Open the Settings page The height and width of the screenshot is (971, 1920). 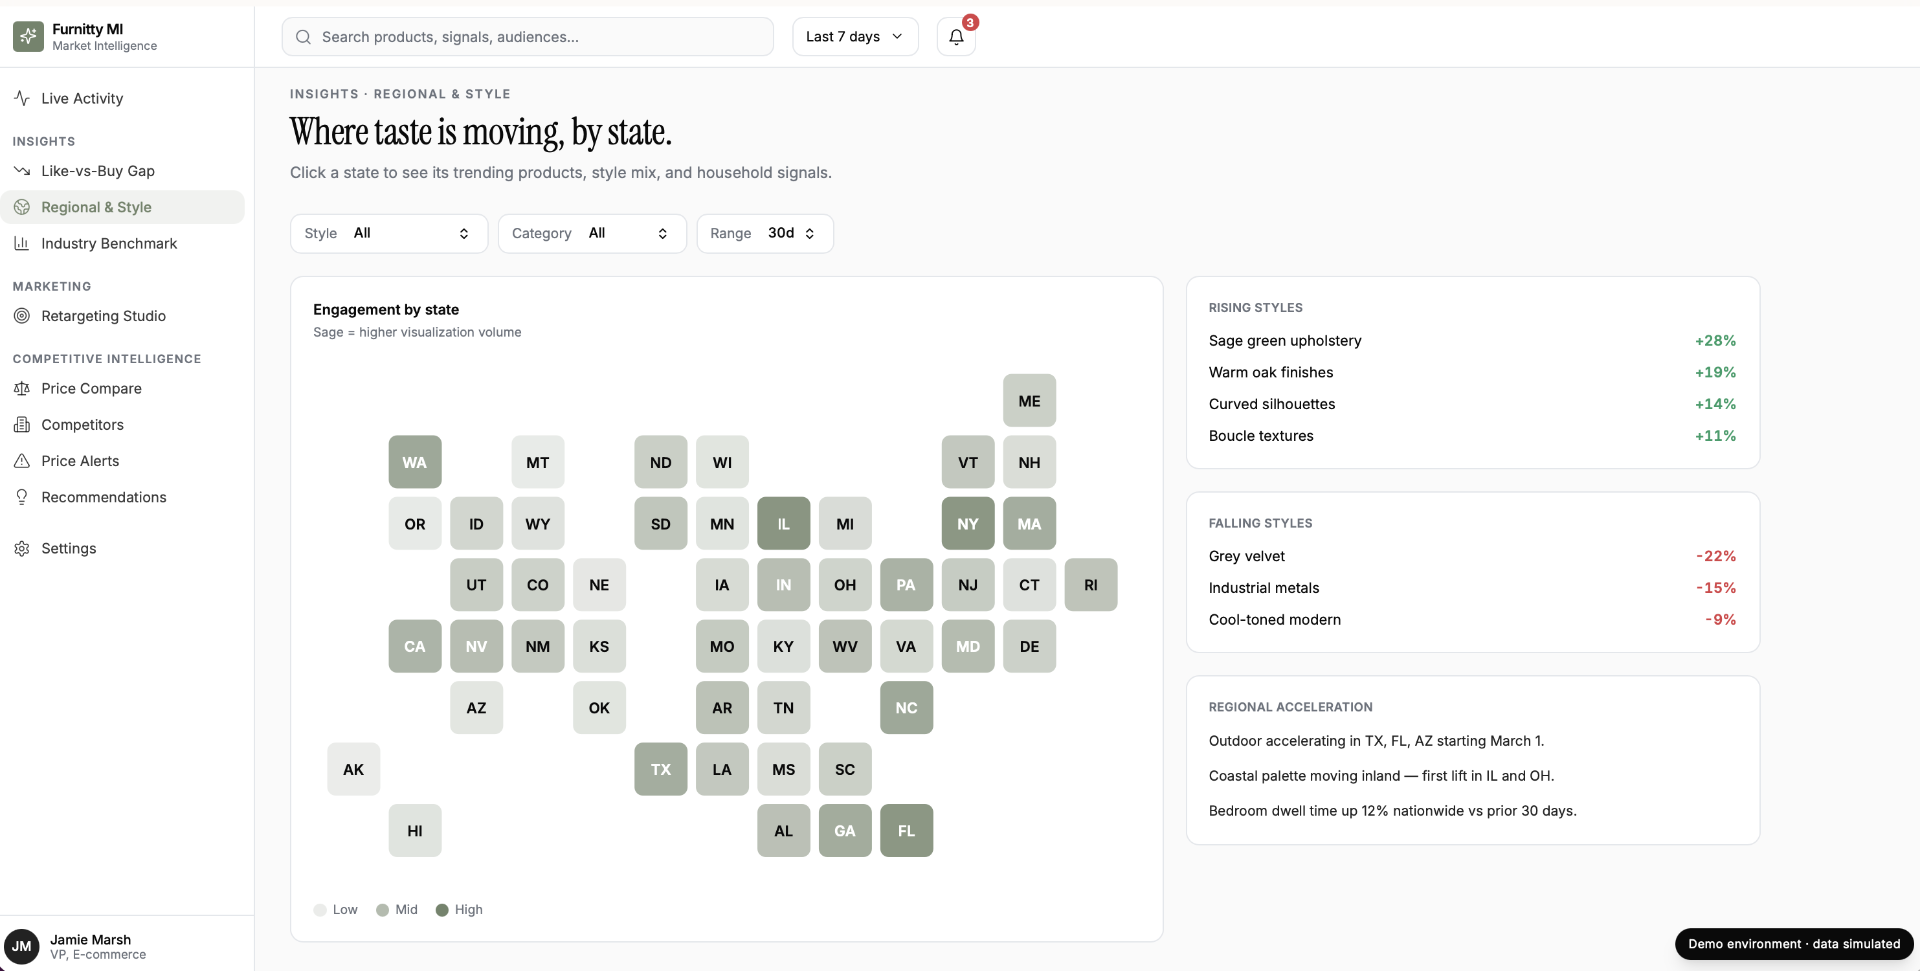[123, 548]
